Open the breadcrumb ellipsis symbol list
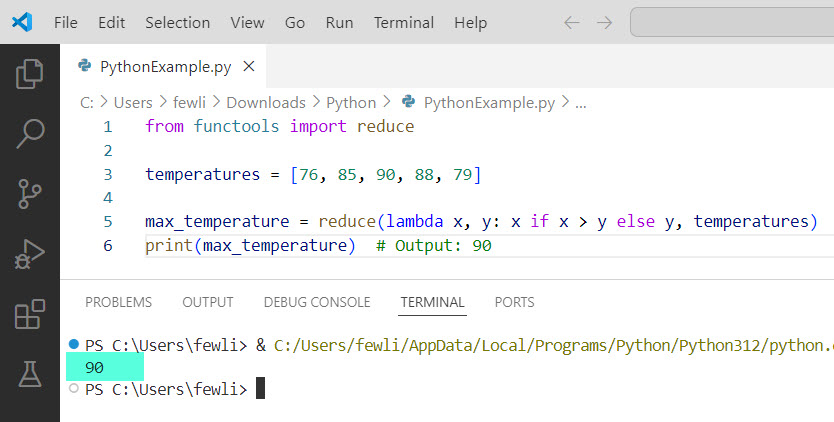The width and height of the screenshot is (834, 422). [x=581, y=103]
